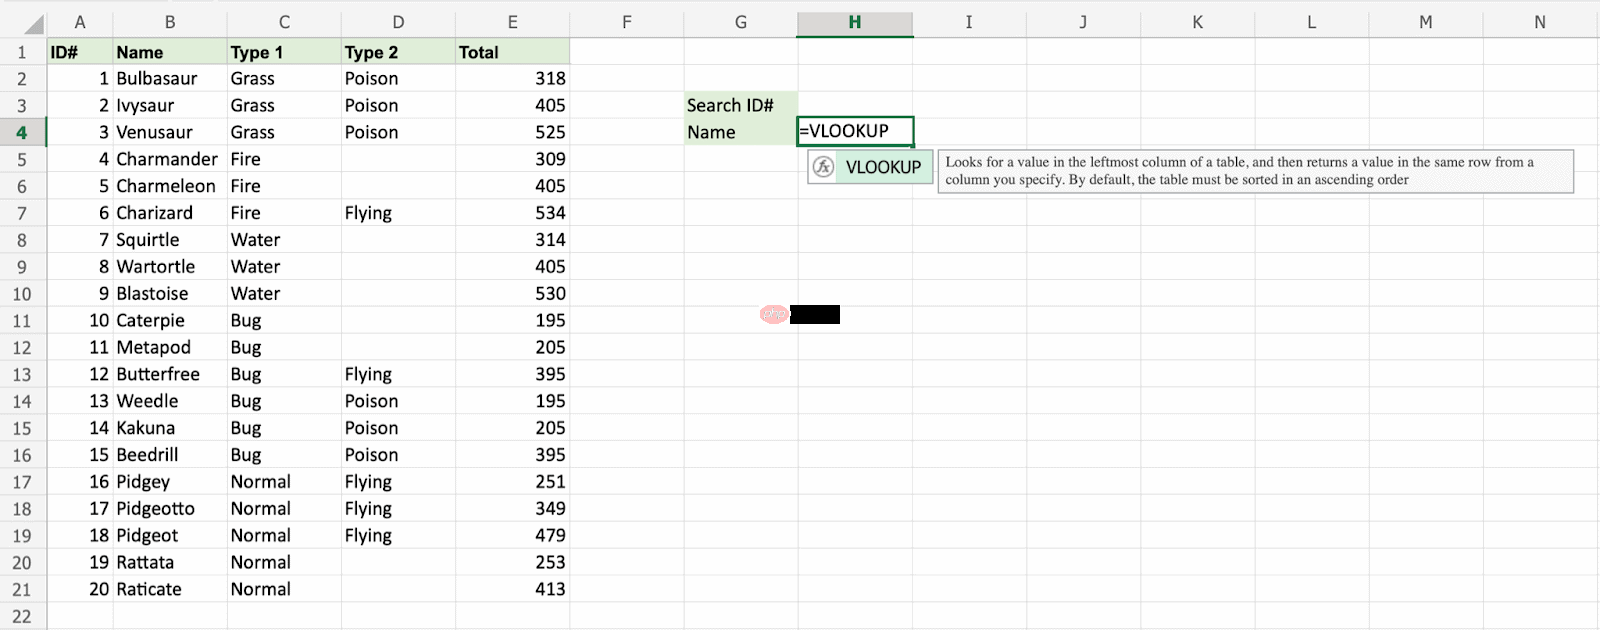Select the Pidgey cell

[x=170, y=482]
